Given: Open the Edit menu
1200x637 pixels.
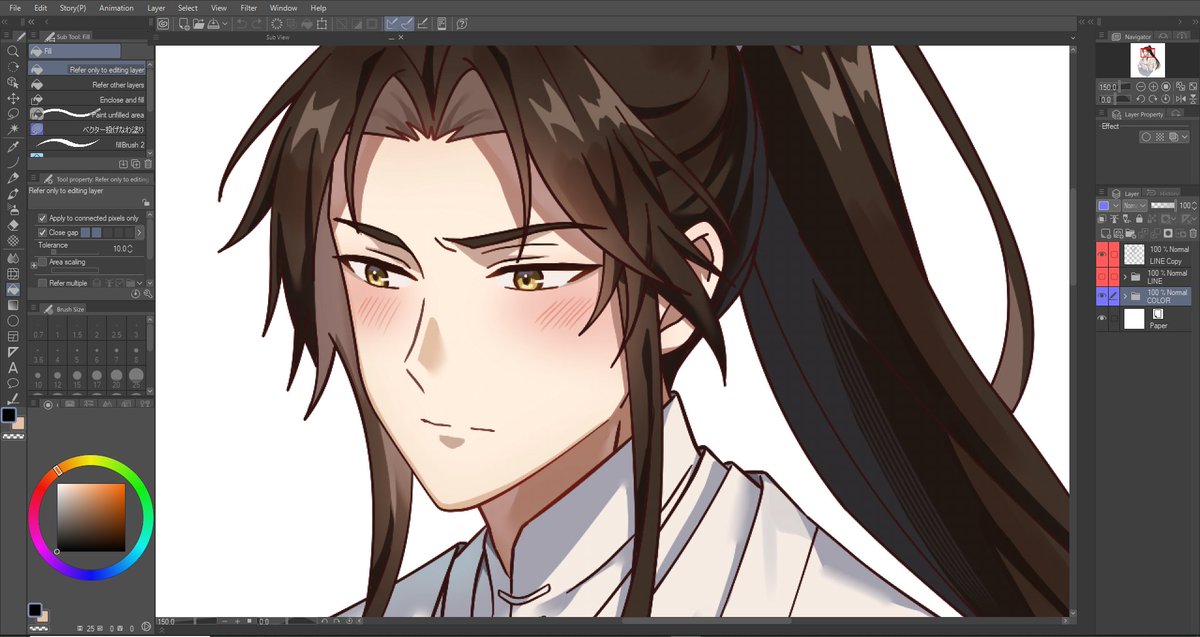Looking at the screenshot, I should pos(41,8).
